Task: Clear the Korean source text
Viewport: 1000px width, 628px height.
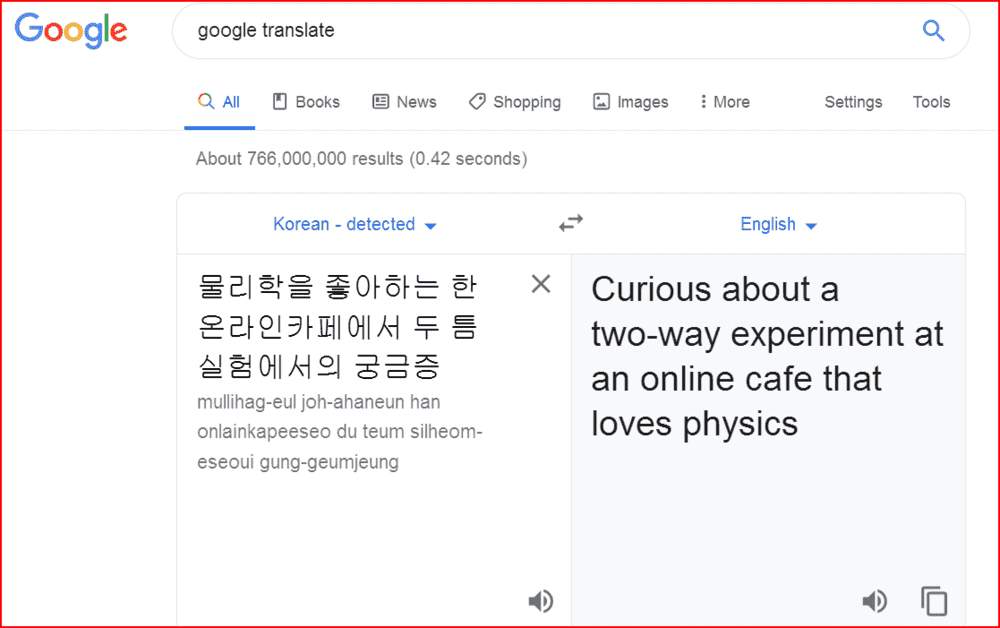Action: 541,284
